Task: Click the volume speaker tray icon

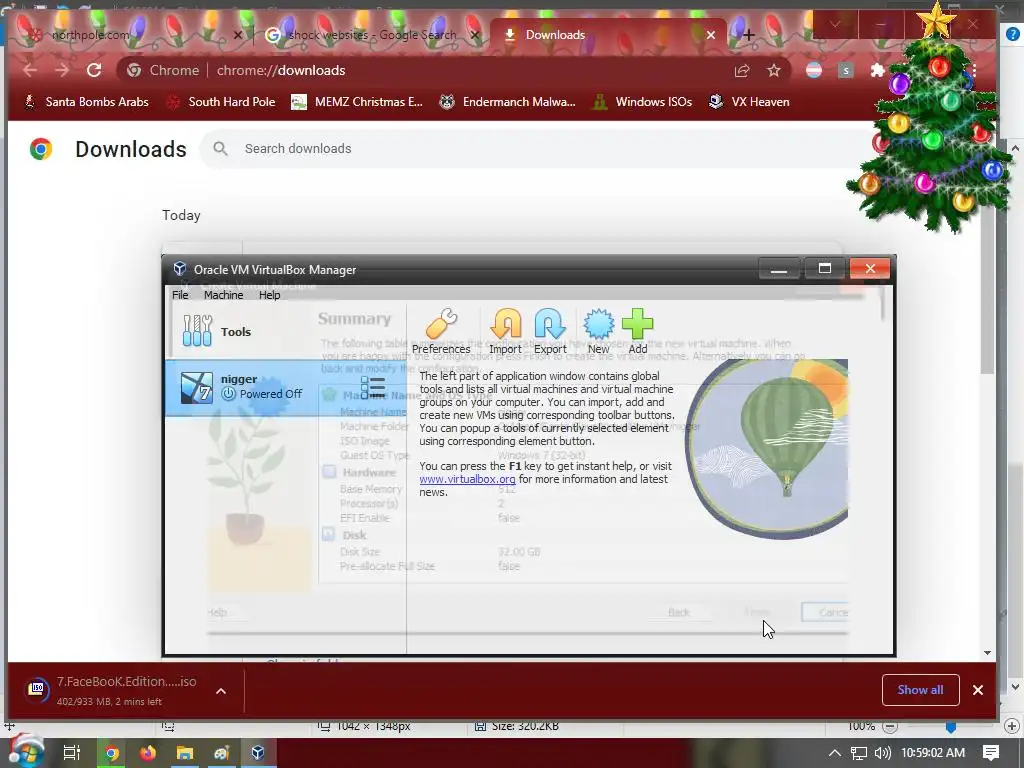Action: 882,753
